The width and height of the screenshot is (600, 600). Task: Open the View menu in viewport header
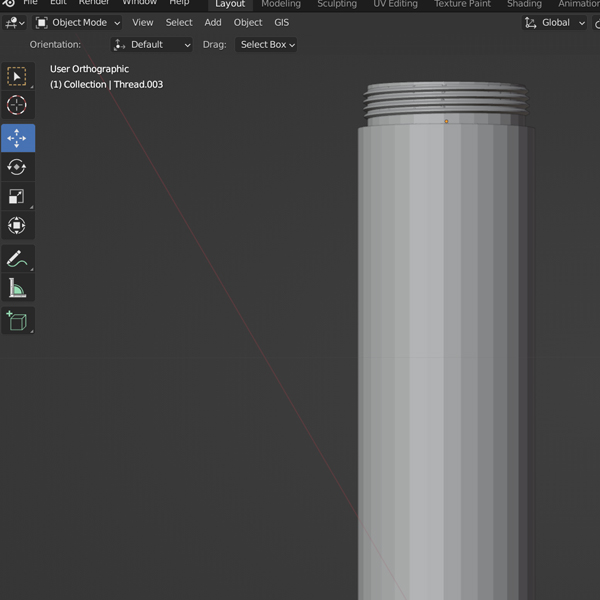coord(143,22)
